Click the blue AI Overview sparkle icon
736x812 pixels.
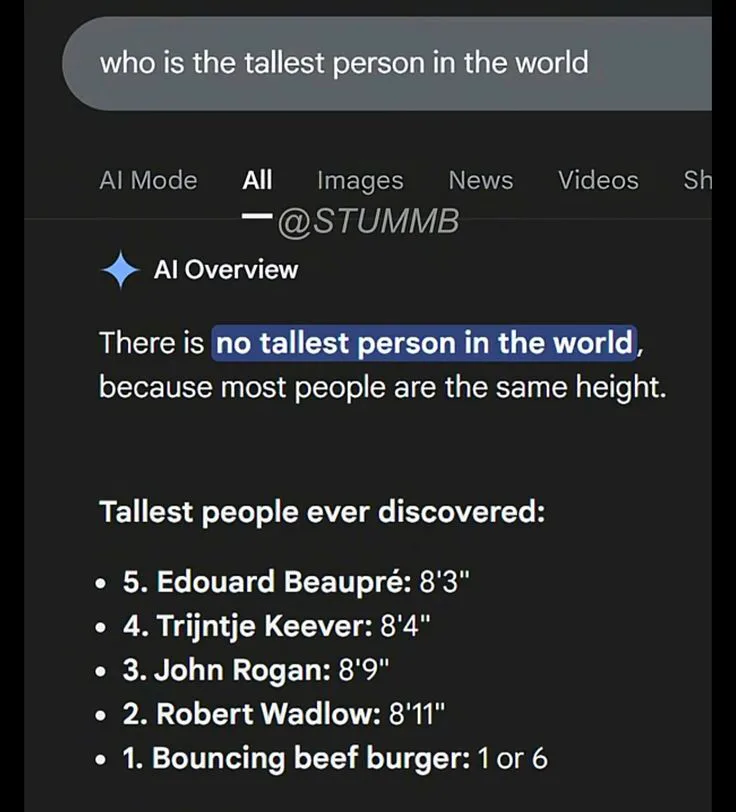click(x=120, y=270)
